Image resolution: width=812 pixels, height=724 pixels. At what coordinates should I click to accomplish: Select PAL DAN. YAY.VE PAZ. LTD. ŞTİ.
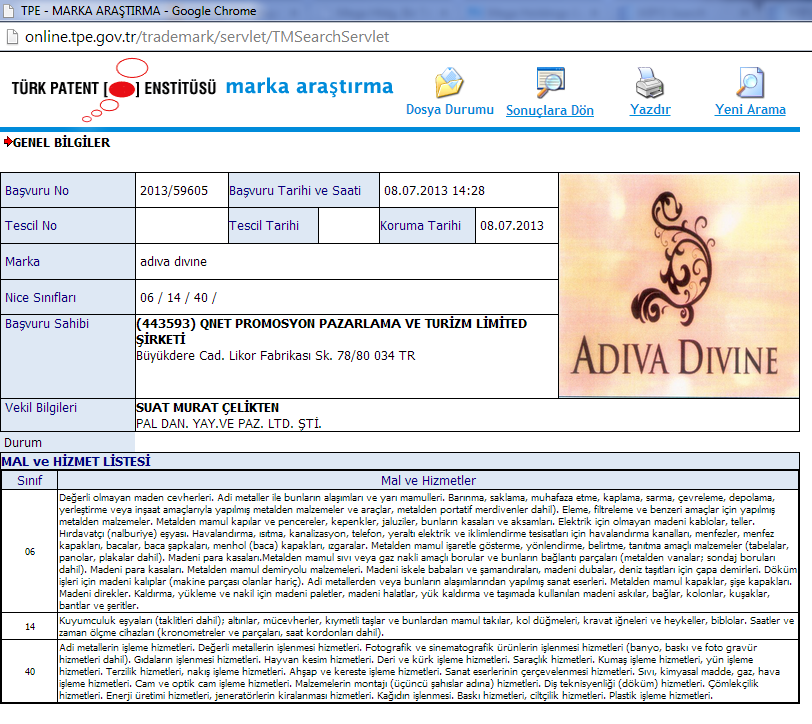pos(228,424)
